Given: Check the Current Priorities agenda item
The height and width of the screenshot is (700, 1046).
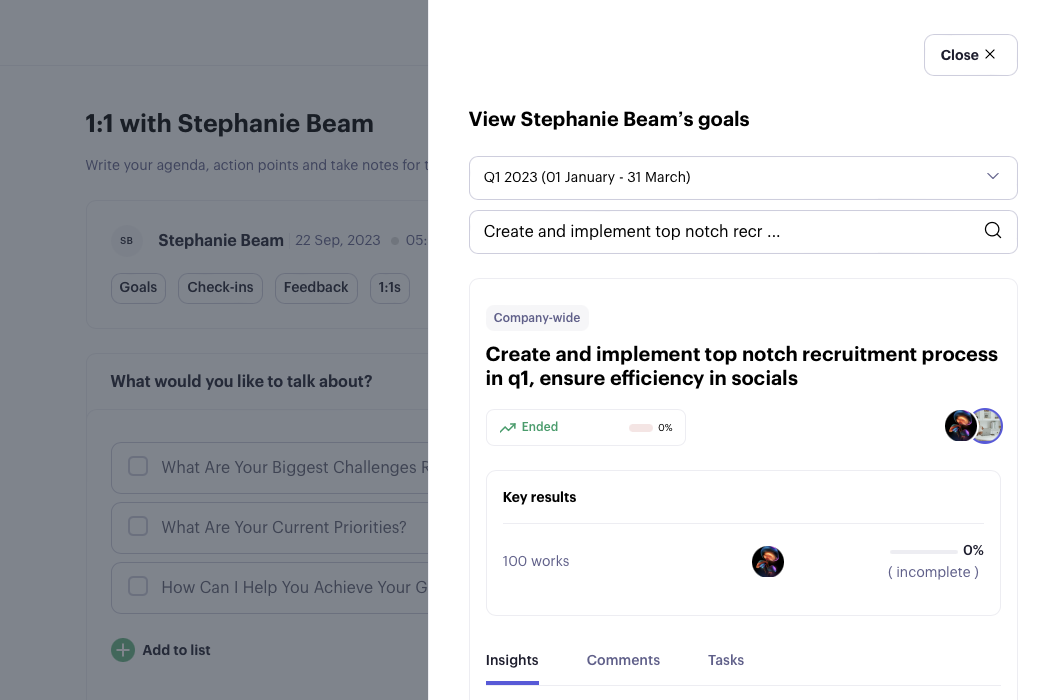Looking at the screenshot, I should click(138, 526).
